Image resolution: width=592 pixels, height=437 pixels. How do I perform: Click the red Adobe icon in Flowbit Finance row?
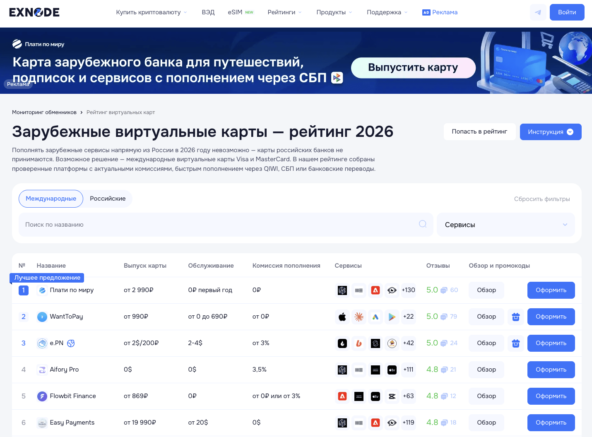342,396
